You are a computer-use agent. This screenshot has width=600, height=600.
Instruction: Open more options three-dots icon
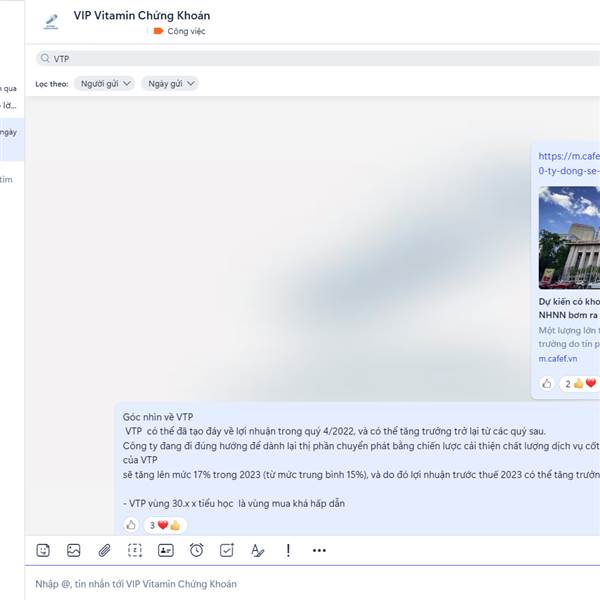click(319, 550)
